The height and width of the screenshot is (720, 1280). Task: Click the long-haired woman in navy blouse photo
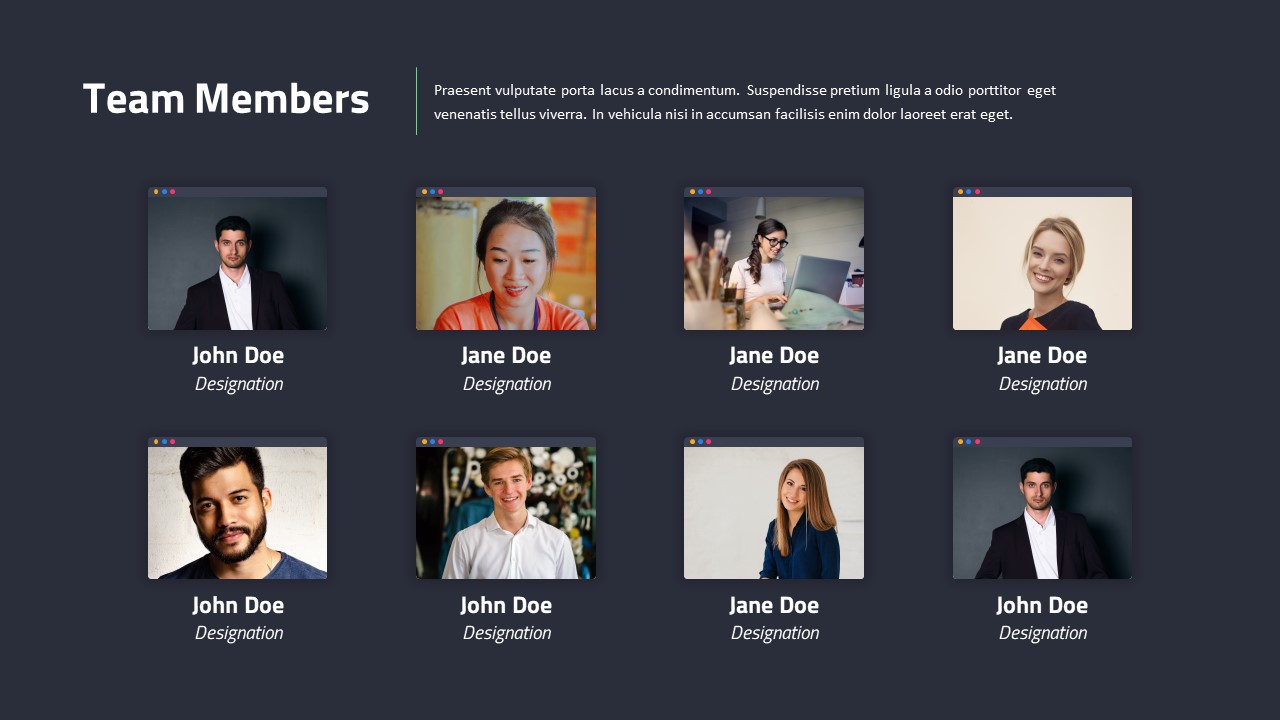click(774, 513)
